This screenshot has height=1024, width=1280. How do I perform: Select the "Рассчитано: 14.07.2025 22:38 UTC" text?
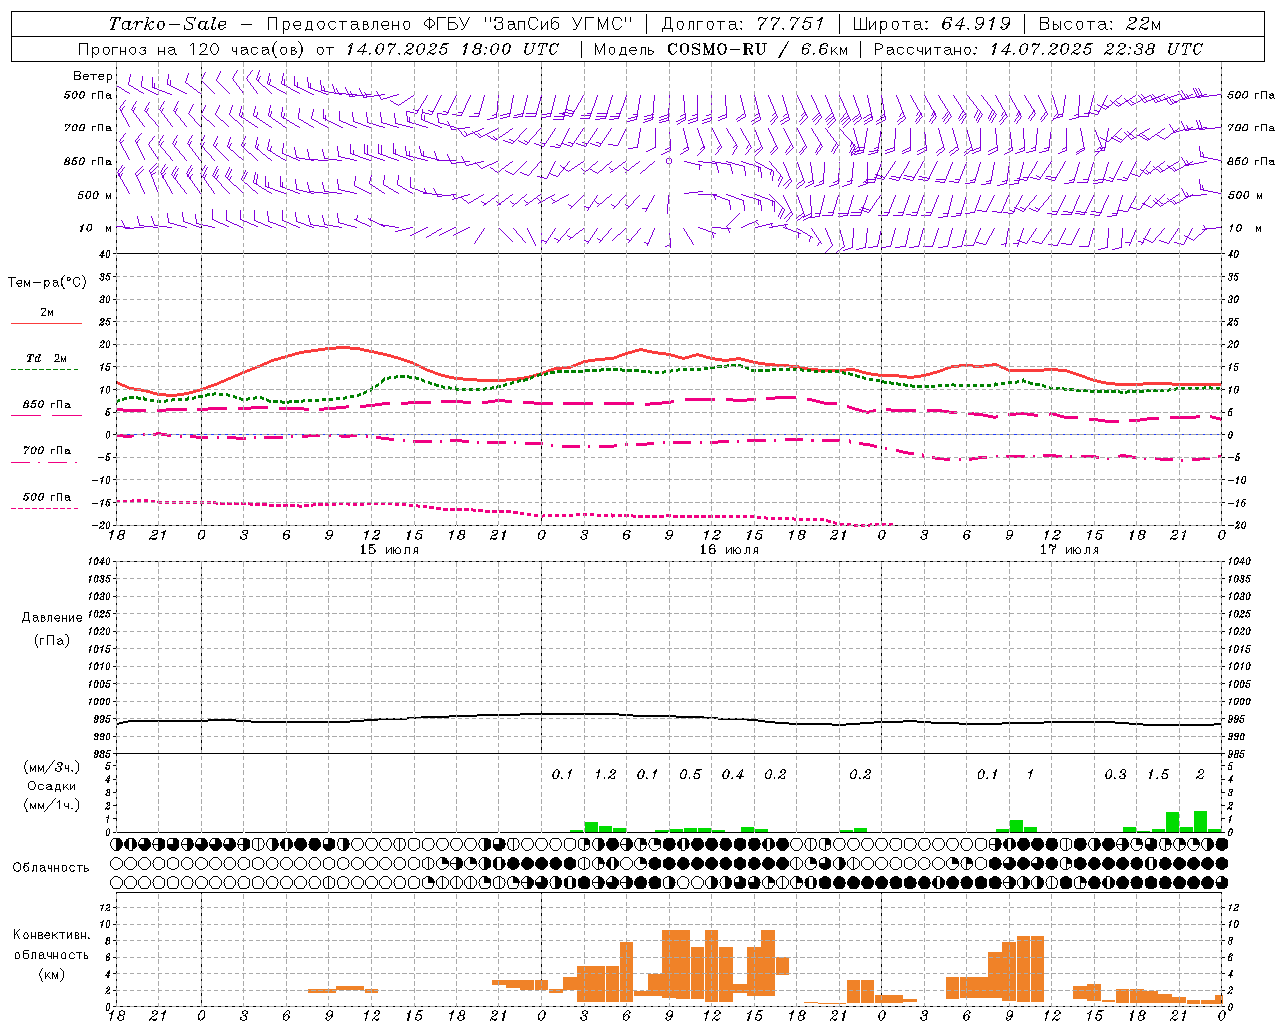(x=1038, y=49)
